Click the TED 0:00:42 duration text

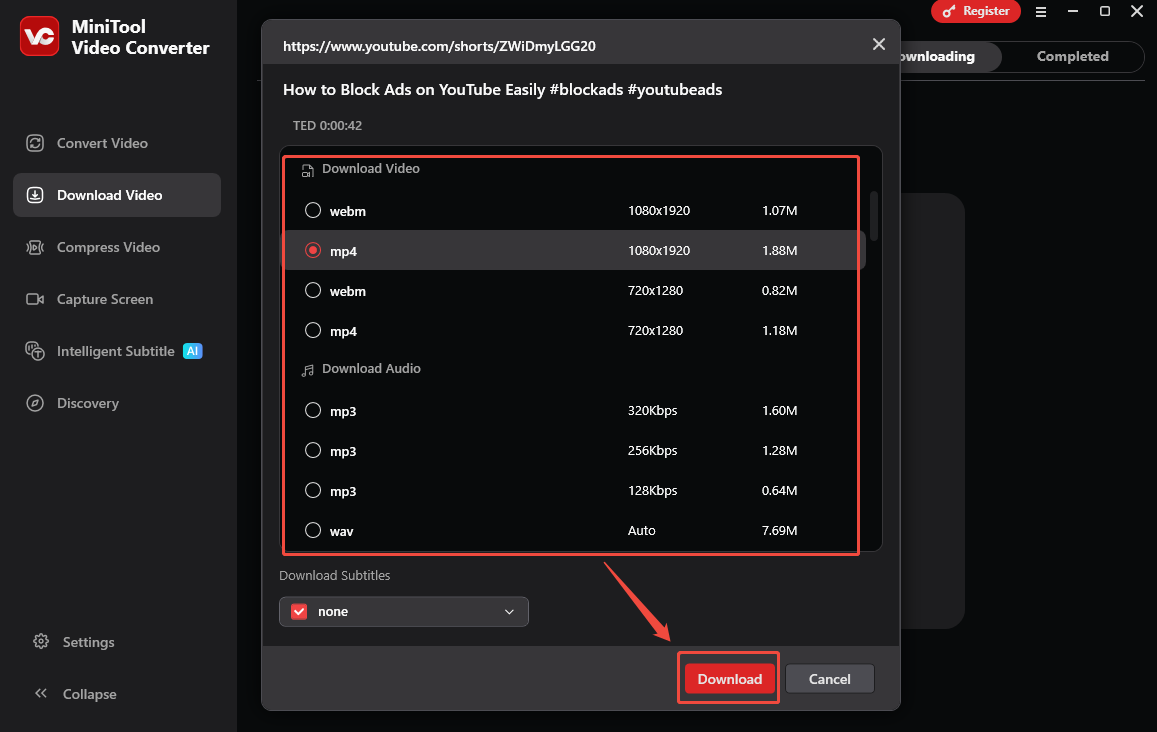point(328,125)
